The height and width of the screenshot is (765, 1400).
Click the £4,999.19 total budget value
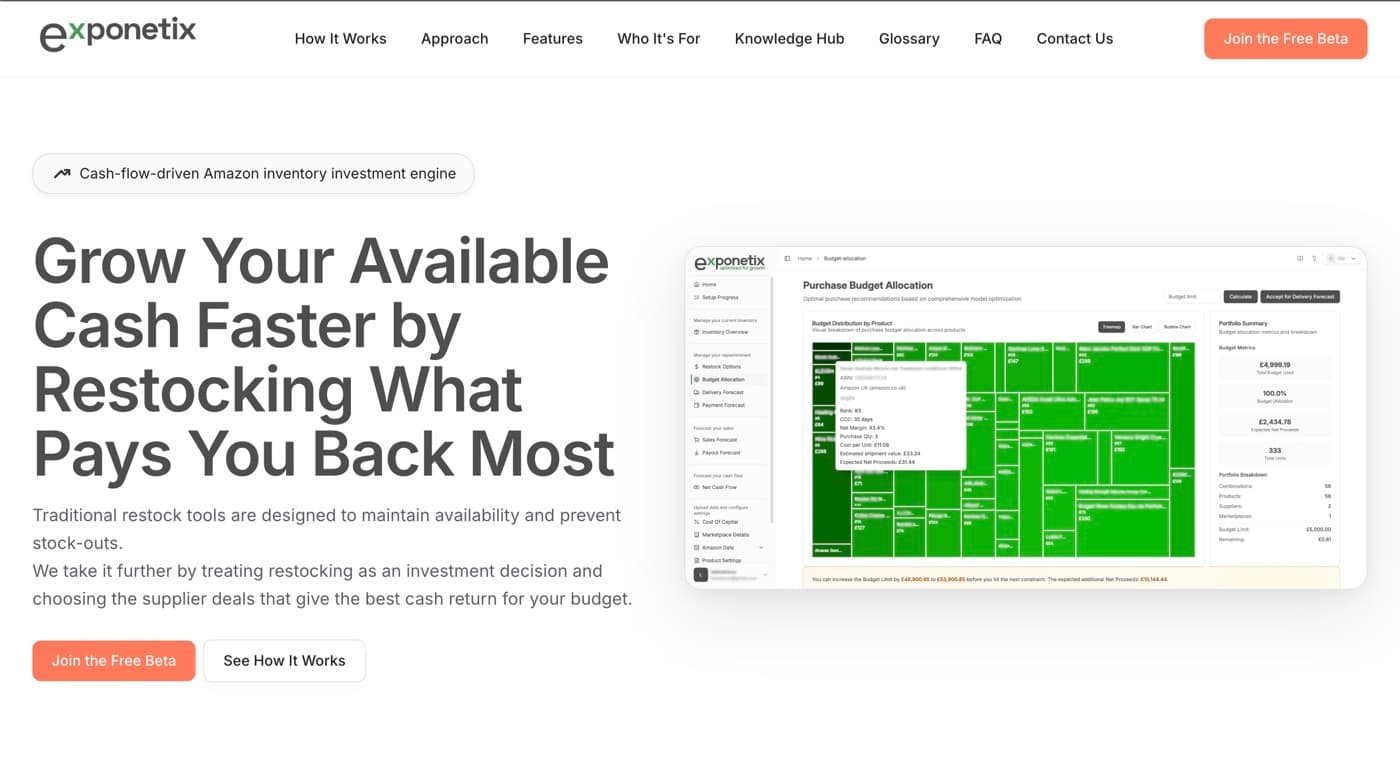pyautogui.click(x=1275, y=365)
